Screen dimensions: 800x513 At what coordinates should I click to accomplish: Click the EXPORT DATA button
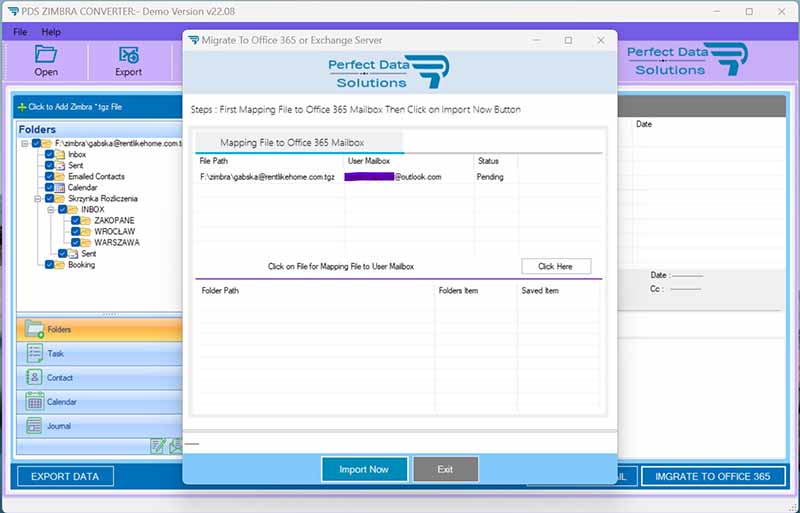point(65,477)
